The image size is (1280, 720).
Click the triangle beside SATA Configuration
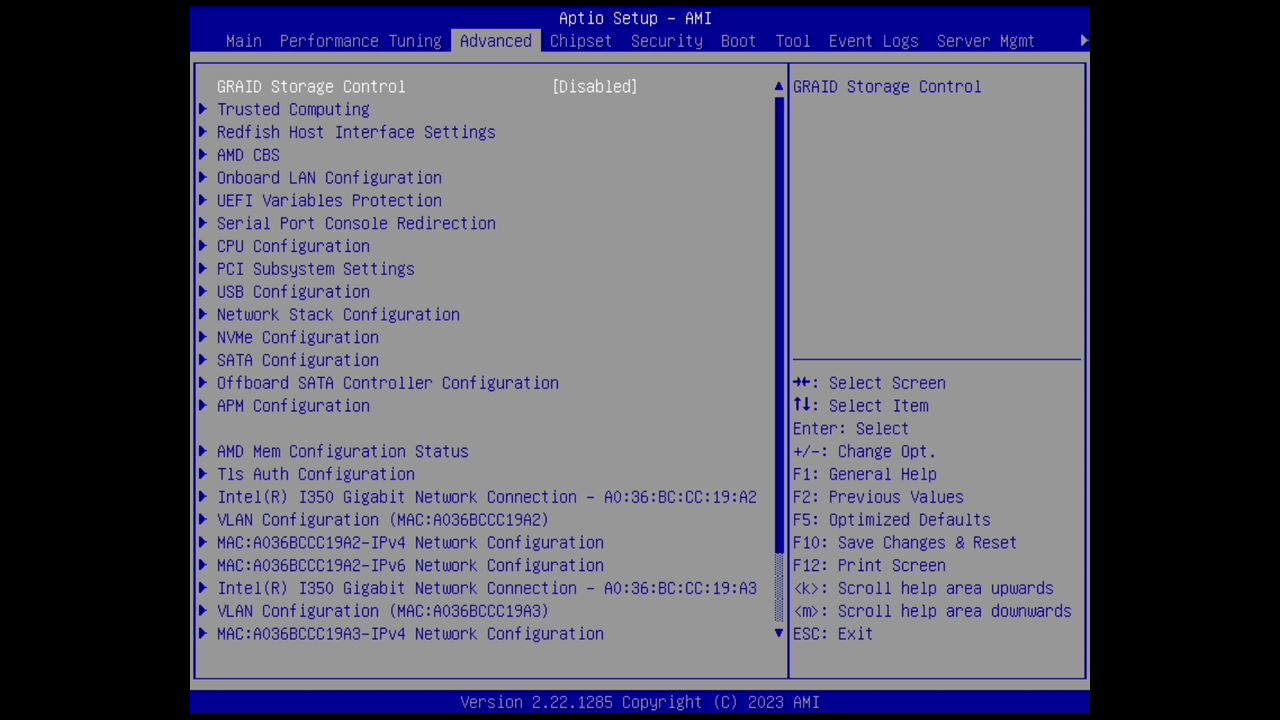click(203, 360)
